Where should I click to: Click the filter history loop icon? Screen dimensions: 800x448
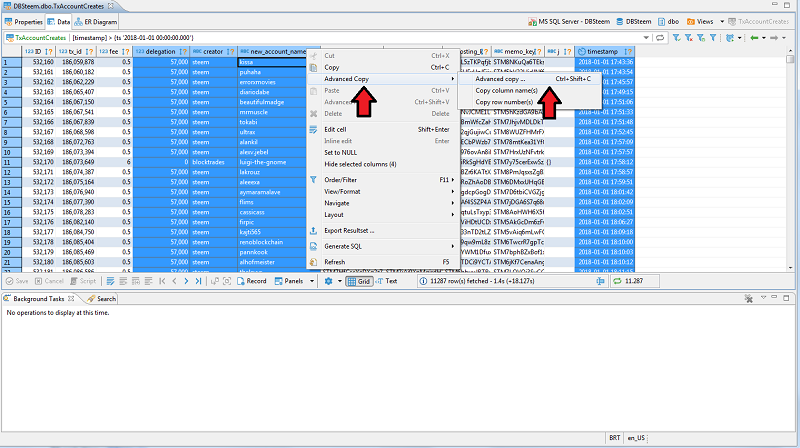(660, 38)
